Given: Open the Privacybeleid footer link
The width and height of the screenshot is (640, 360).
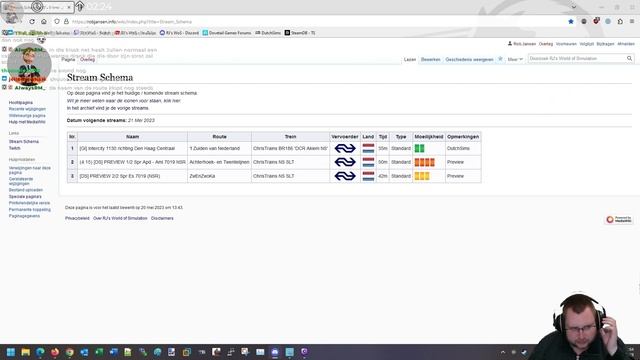Looking at the screenshot, I should [x=77, y=218].
